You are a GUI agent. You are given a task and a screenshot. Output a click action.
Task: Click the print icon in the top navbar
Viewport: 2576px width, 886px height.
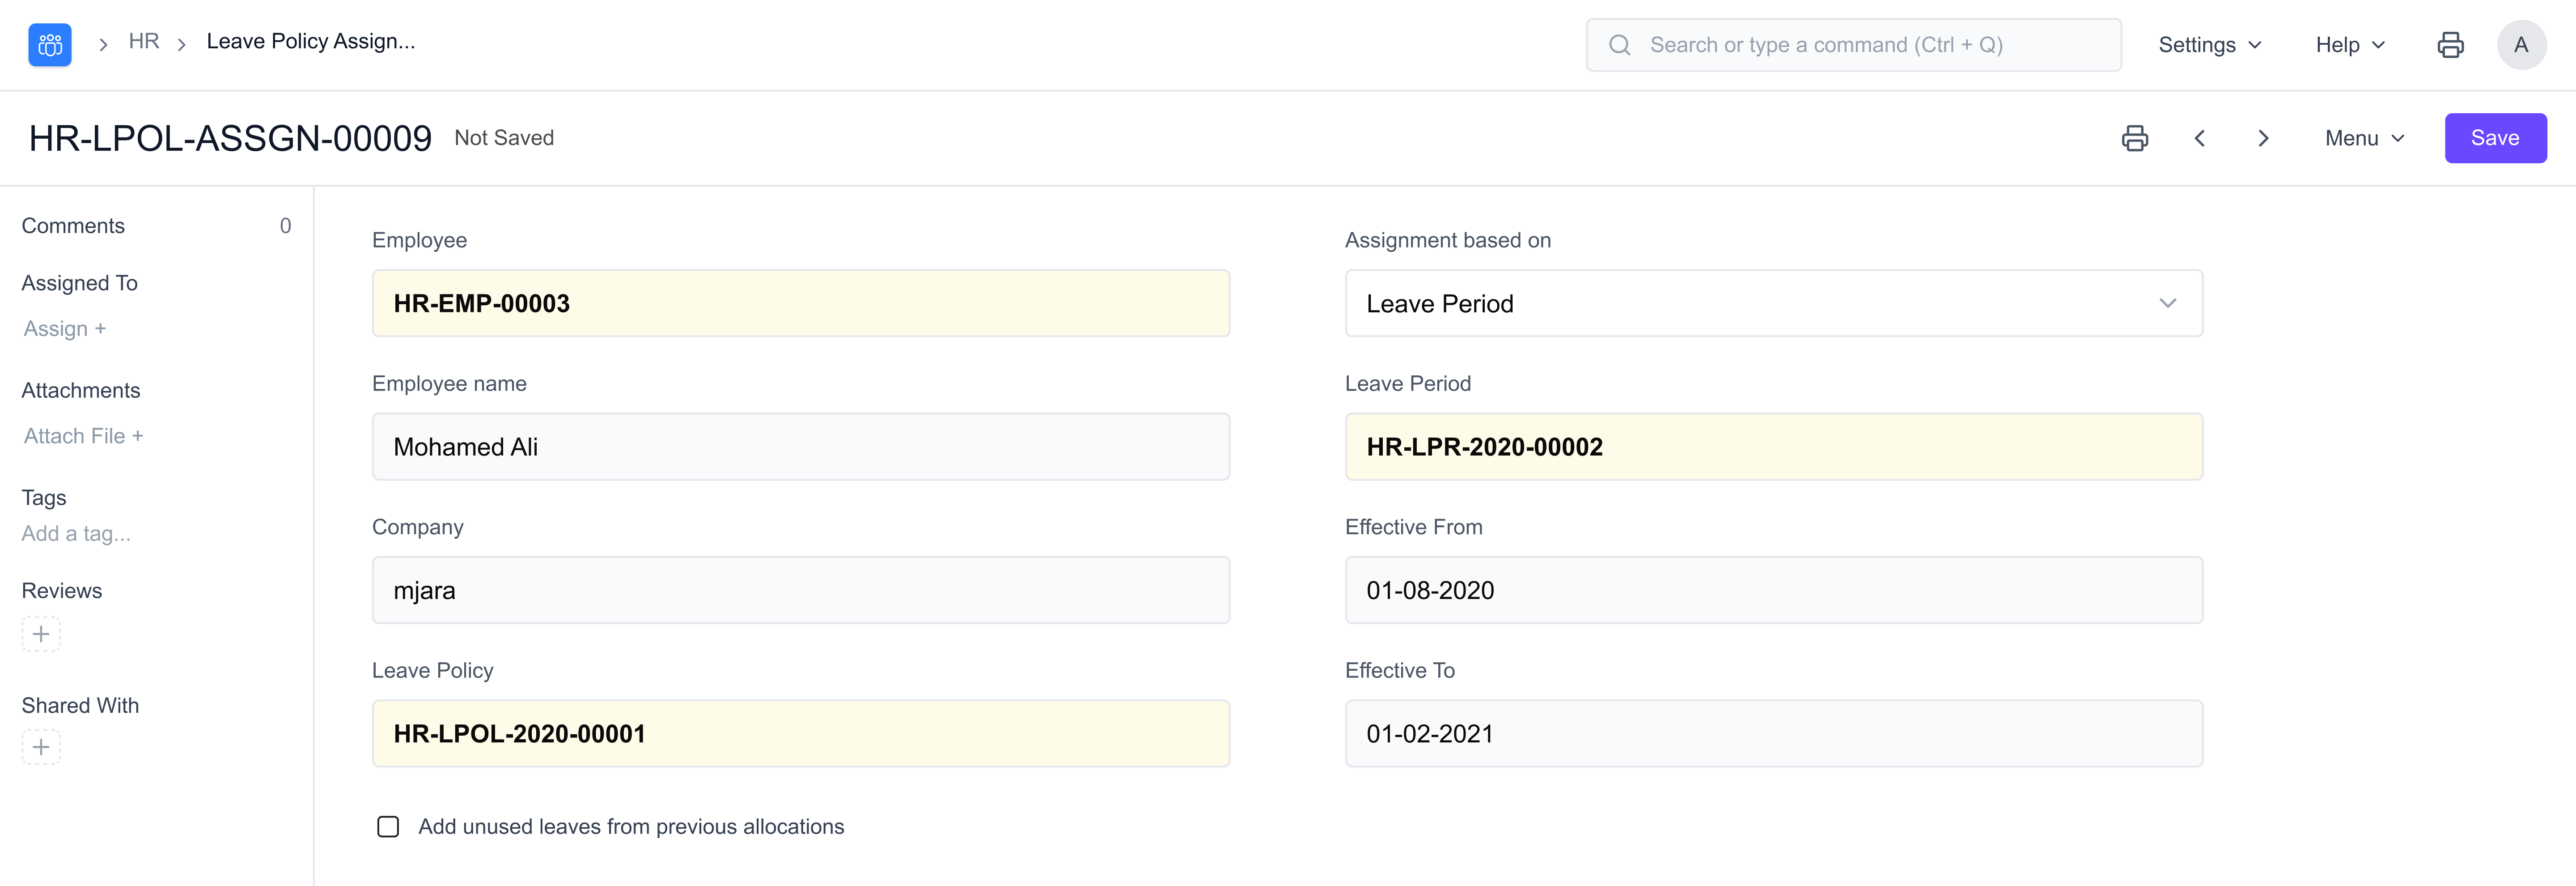click(2451, 44)
